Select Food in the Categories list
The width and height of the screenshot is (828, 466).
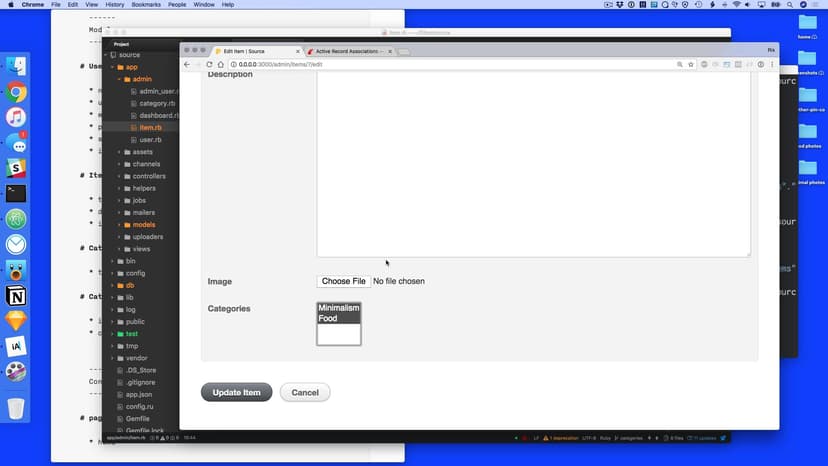[x=328, y=319]
